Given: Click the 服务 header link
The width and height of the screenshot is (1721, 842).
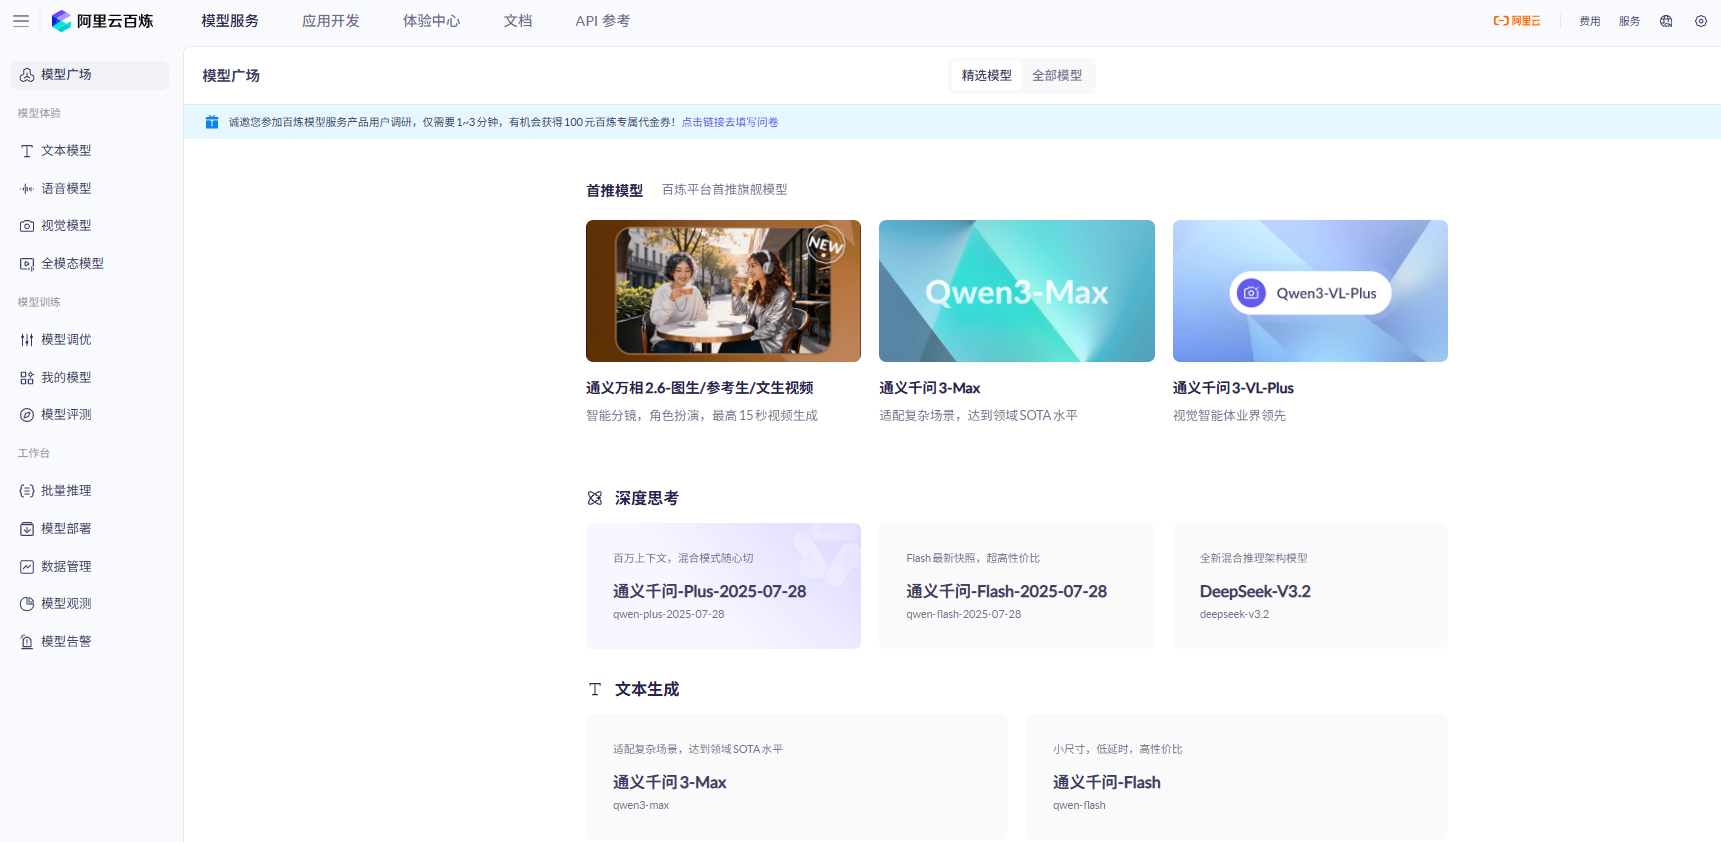Looking at the screenshot, I should coord(1630,21).
